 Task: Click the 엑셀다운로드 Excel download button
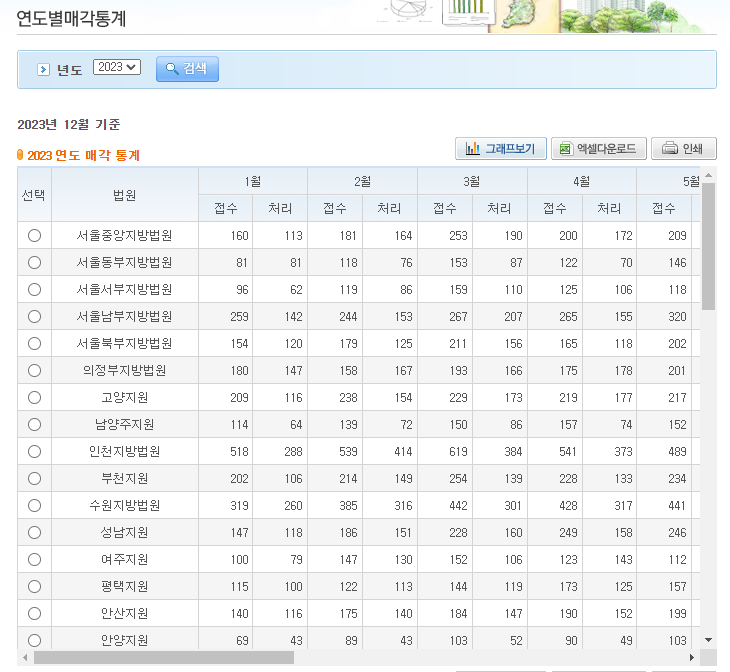599,149
